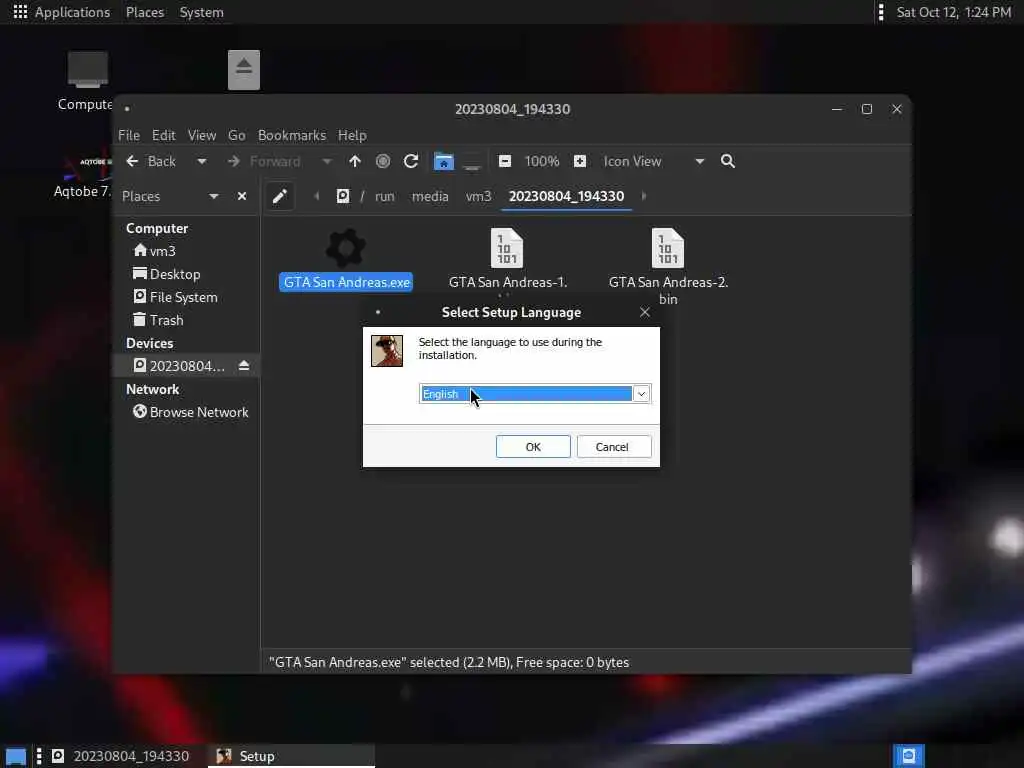Eject the 20230804 device in the sidebar
The image size is (1024, 768).
(244, 366)
